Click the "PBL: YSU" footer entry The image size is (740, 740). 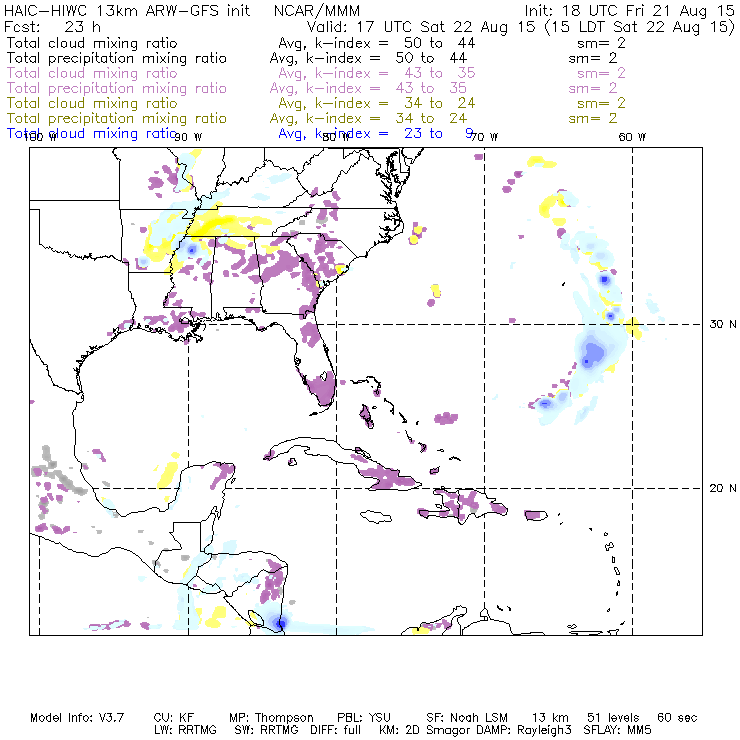(x=364, y=718)
